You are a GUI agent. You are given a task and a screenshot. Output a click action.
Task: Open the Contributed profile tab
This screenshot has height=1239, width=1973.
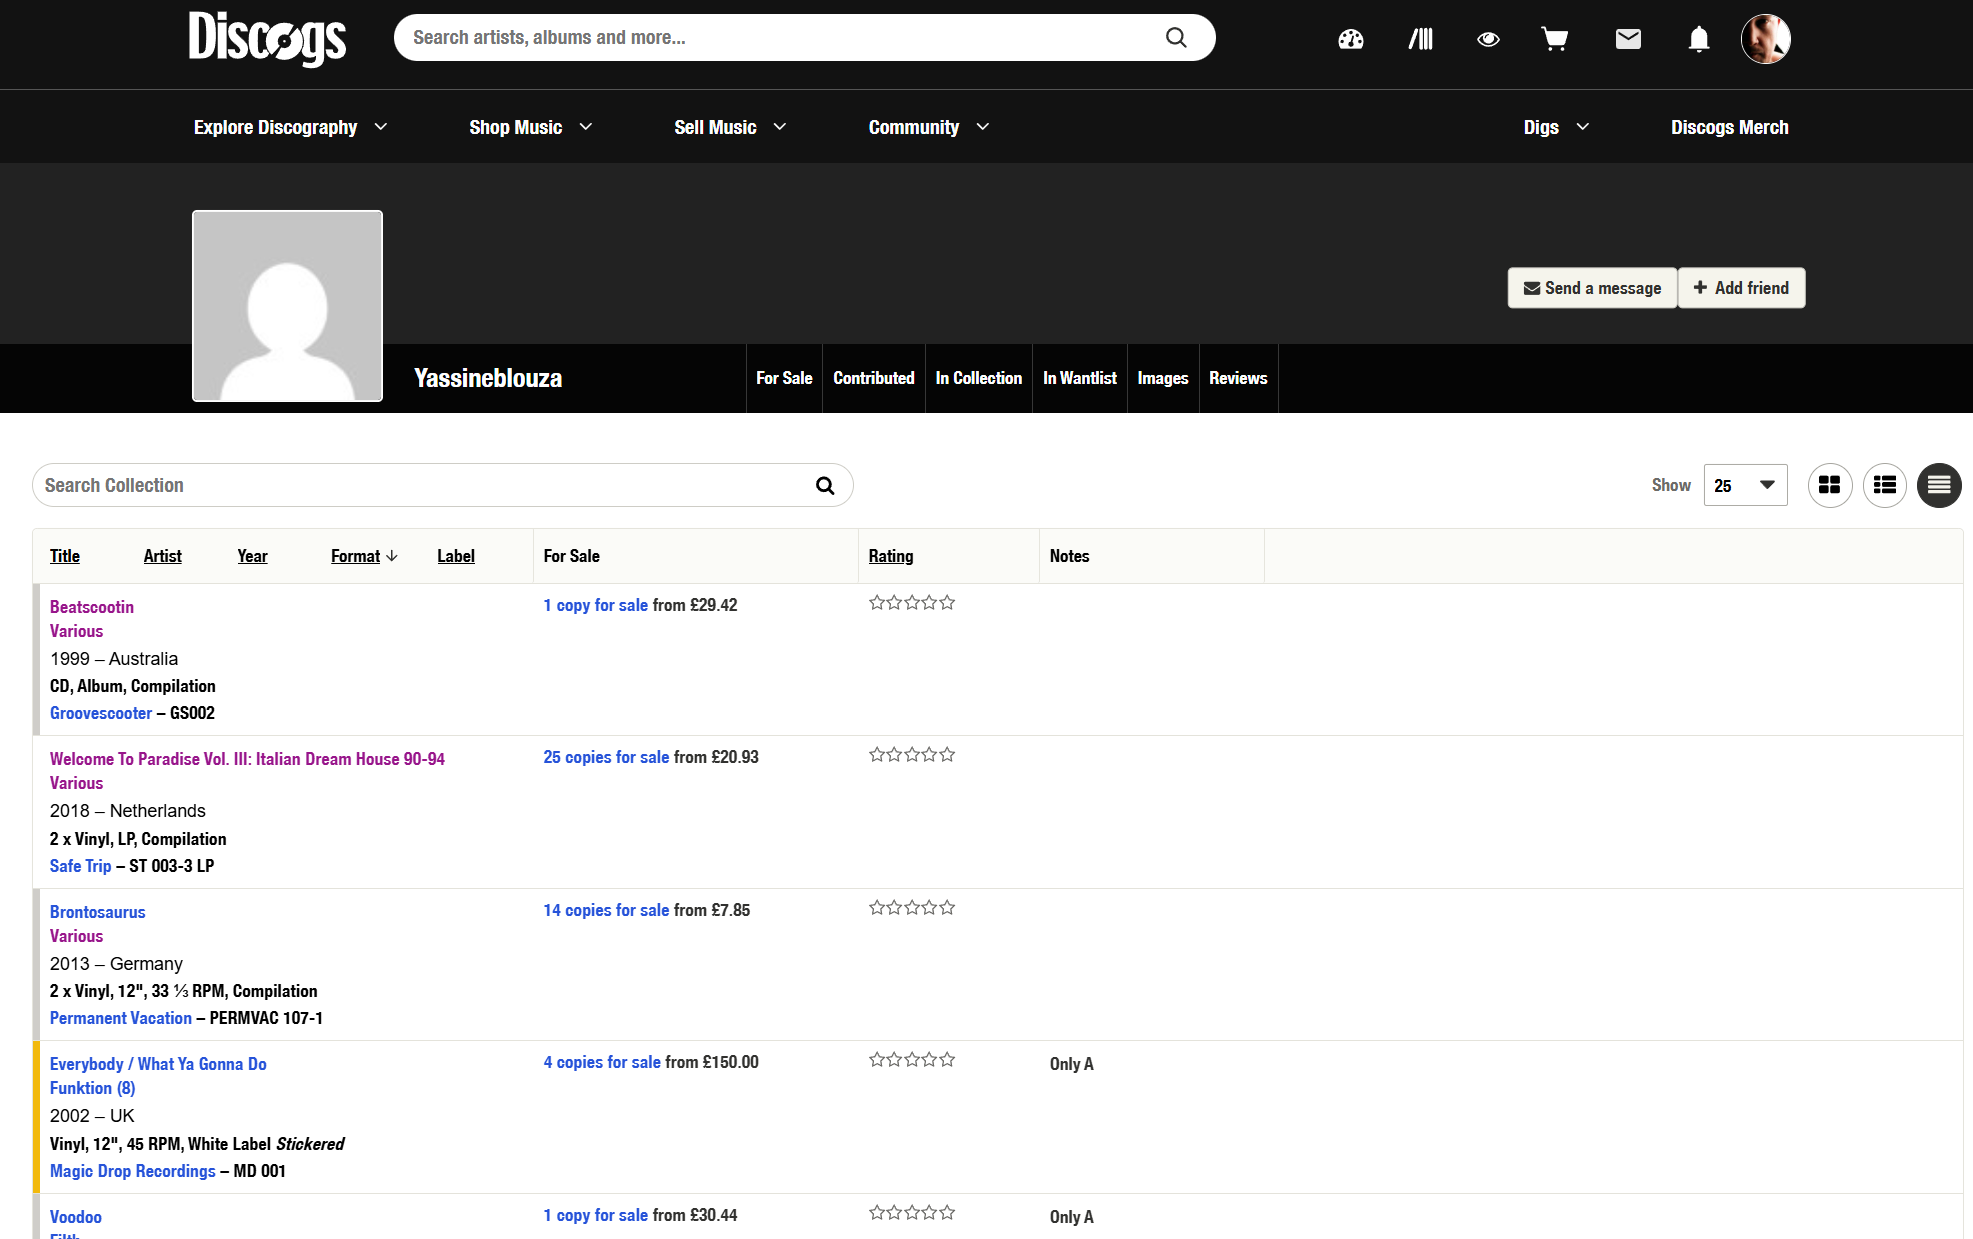(874, 378)
